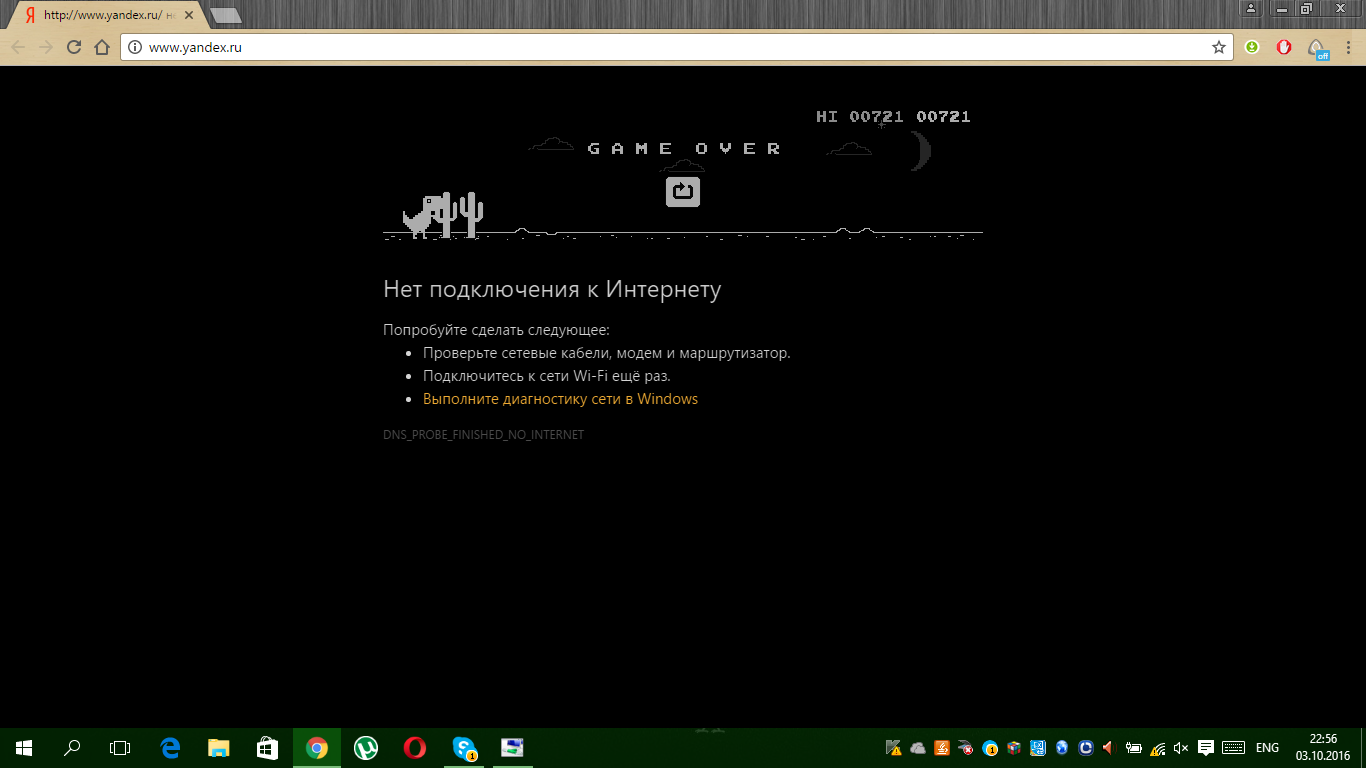View site information icon in address bar

click(135, 47)
